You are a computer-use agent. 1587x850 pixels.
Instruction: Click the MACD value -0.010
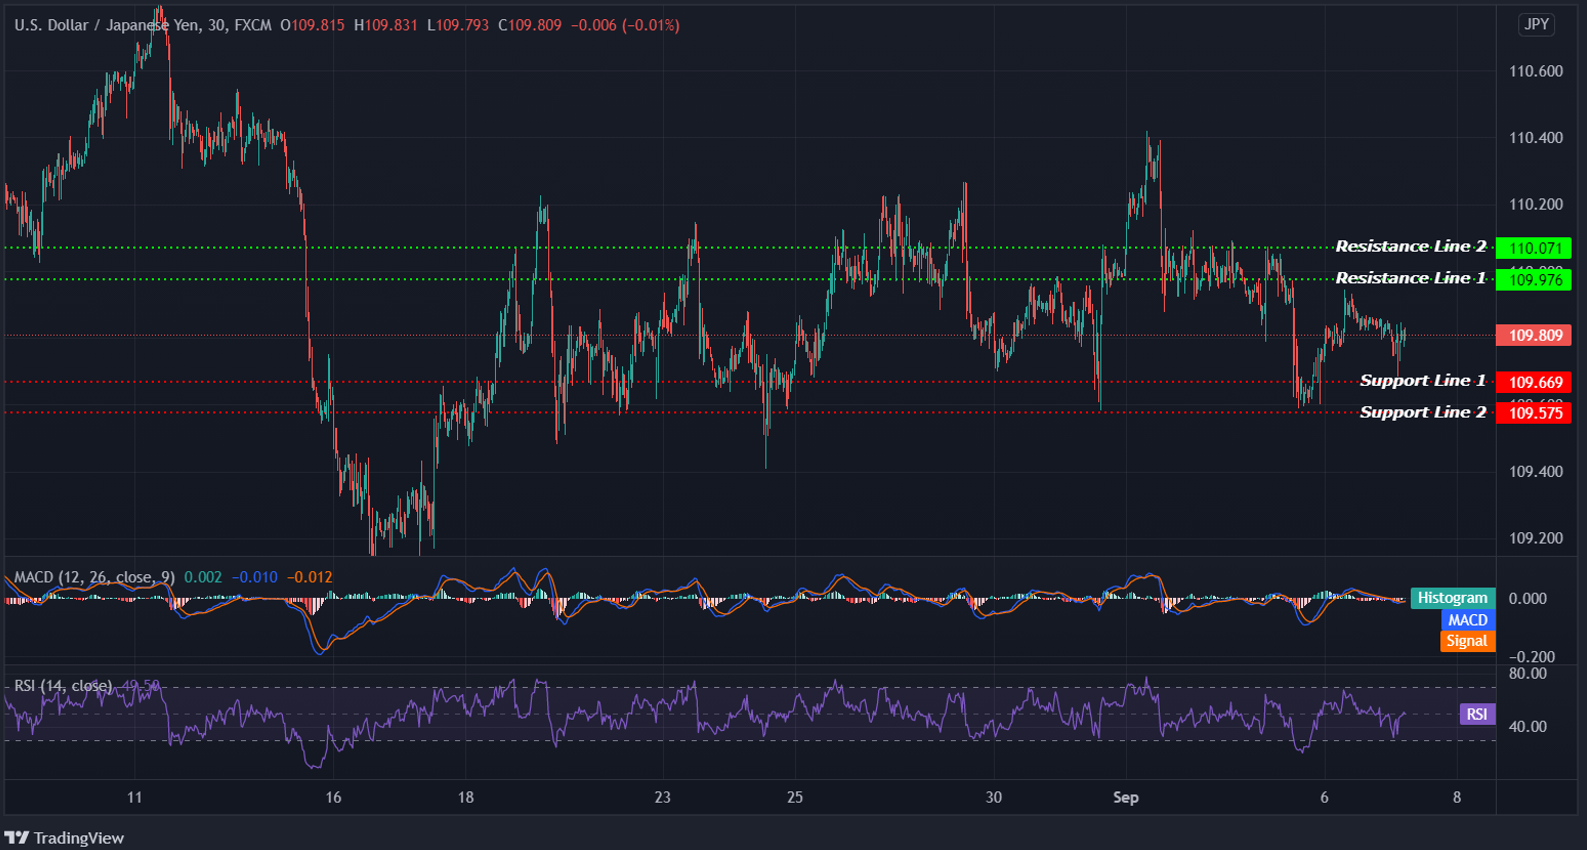pos(255,577)
